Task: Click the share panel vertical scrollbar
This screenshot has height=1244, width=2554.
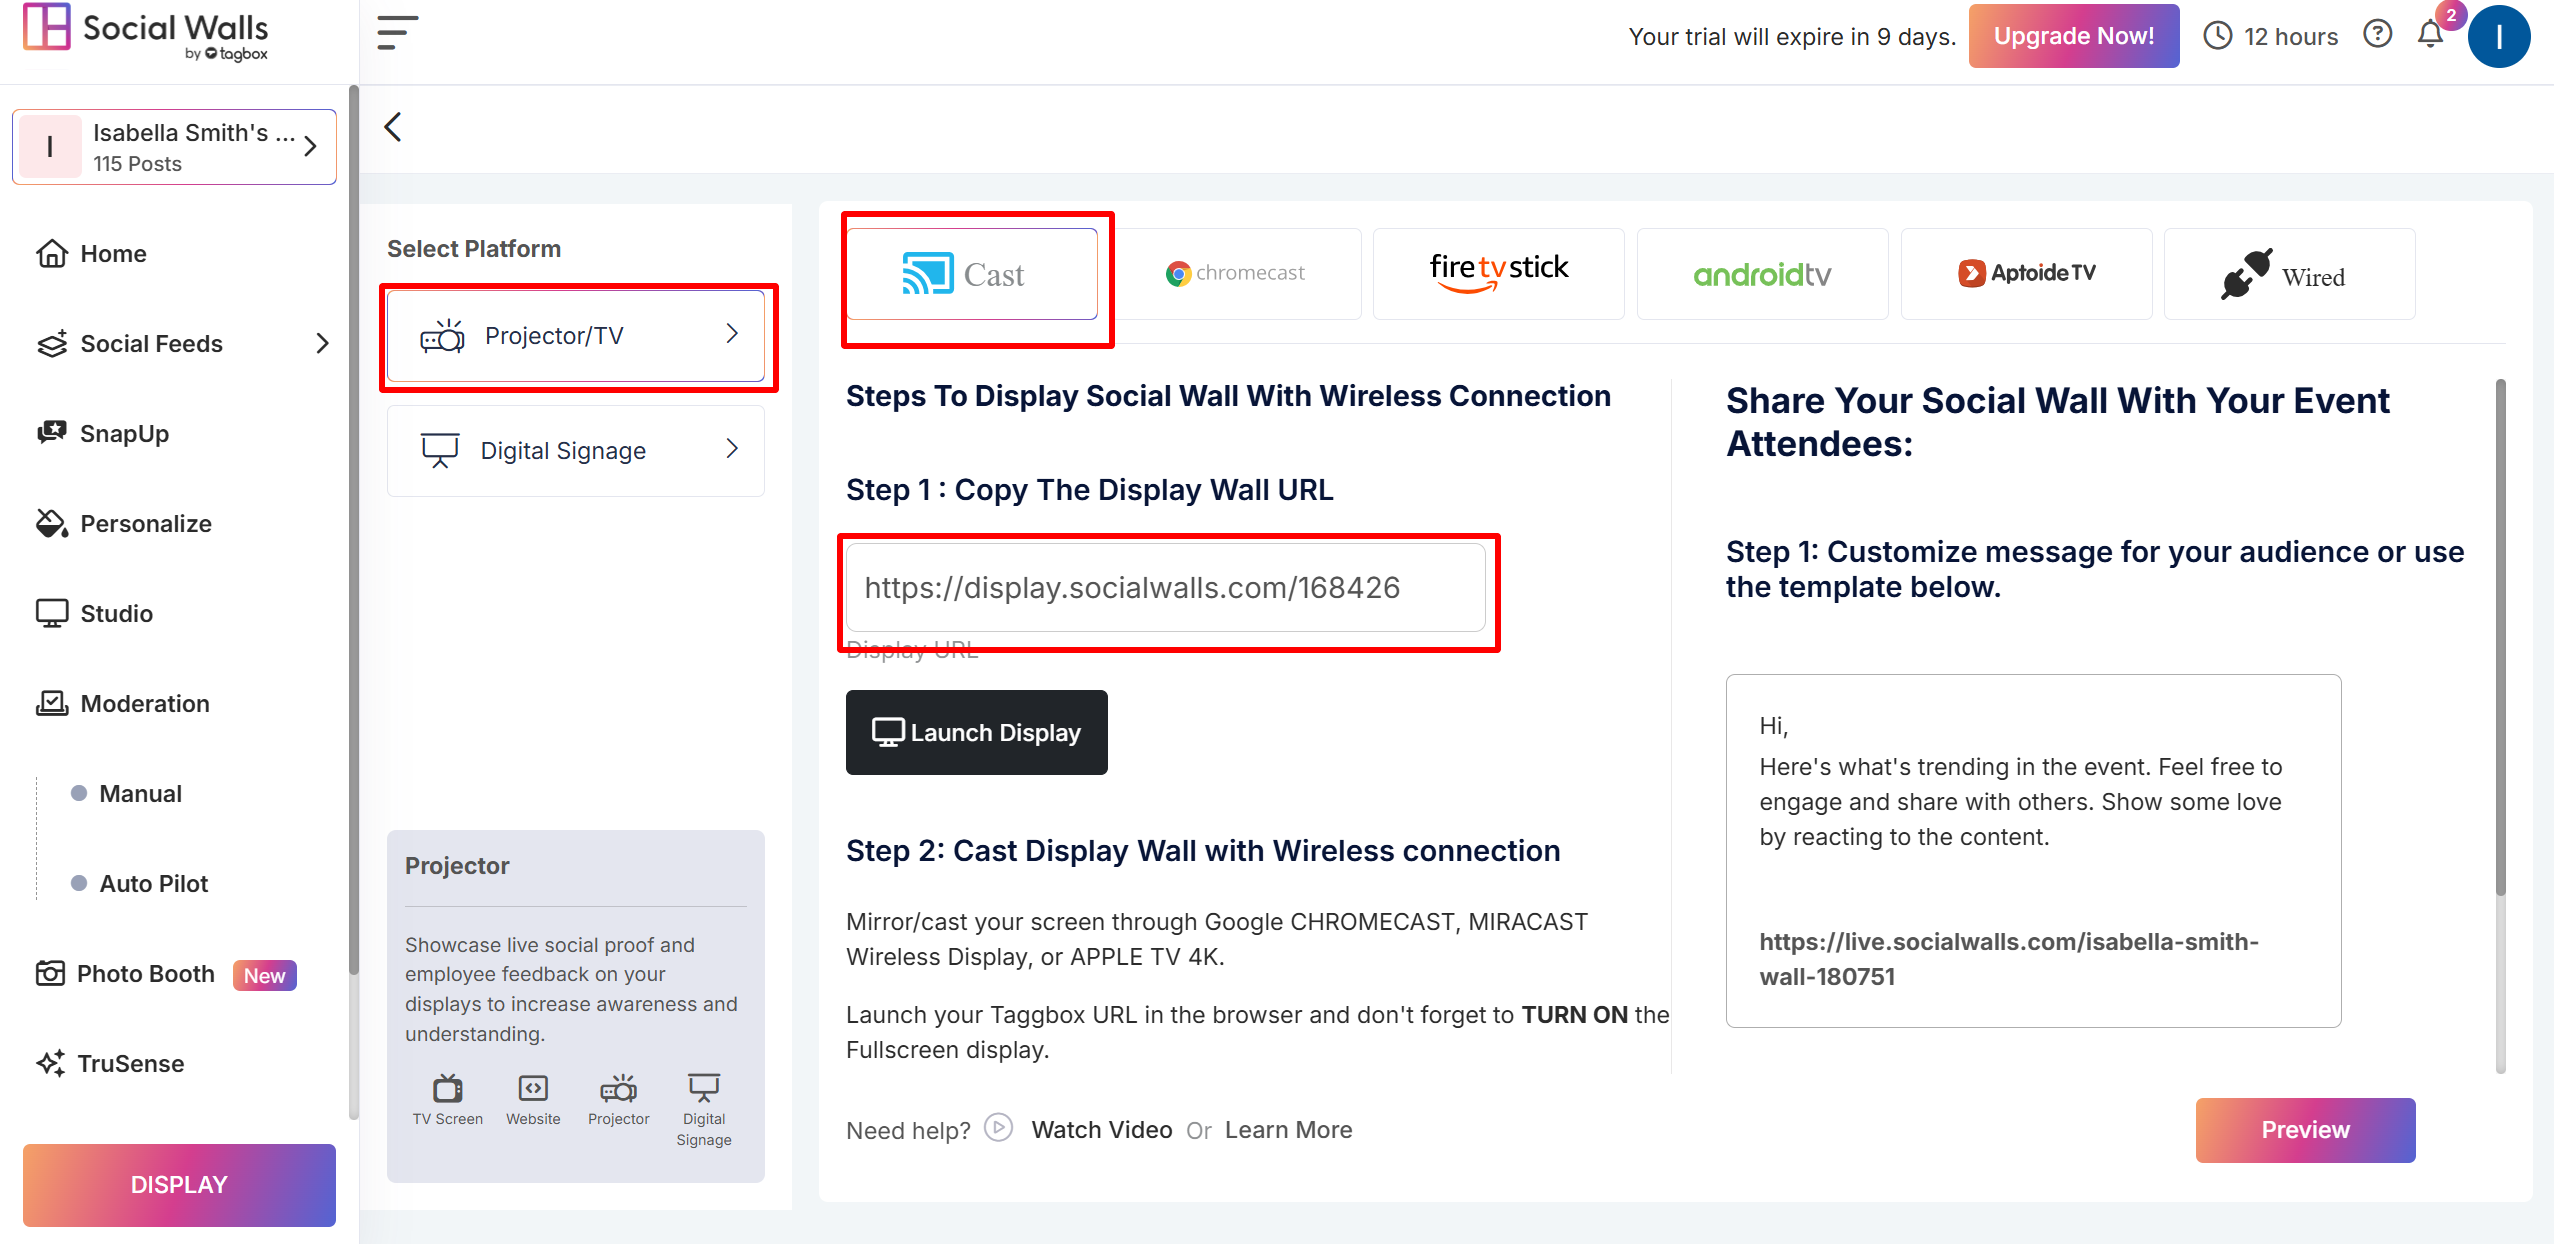Action: 2501,638
